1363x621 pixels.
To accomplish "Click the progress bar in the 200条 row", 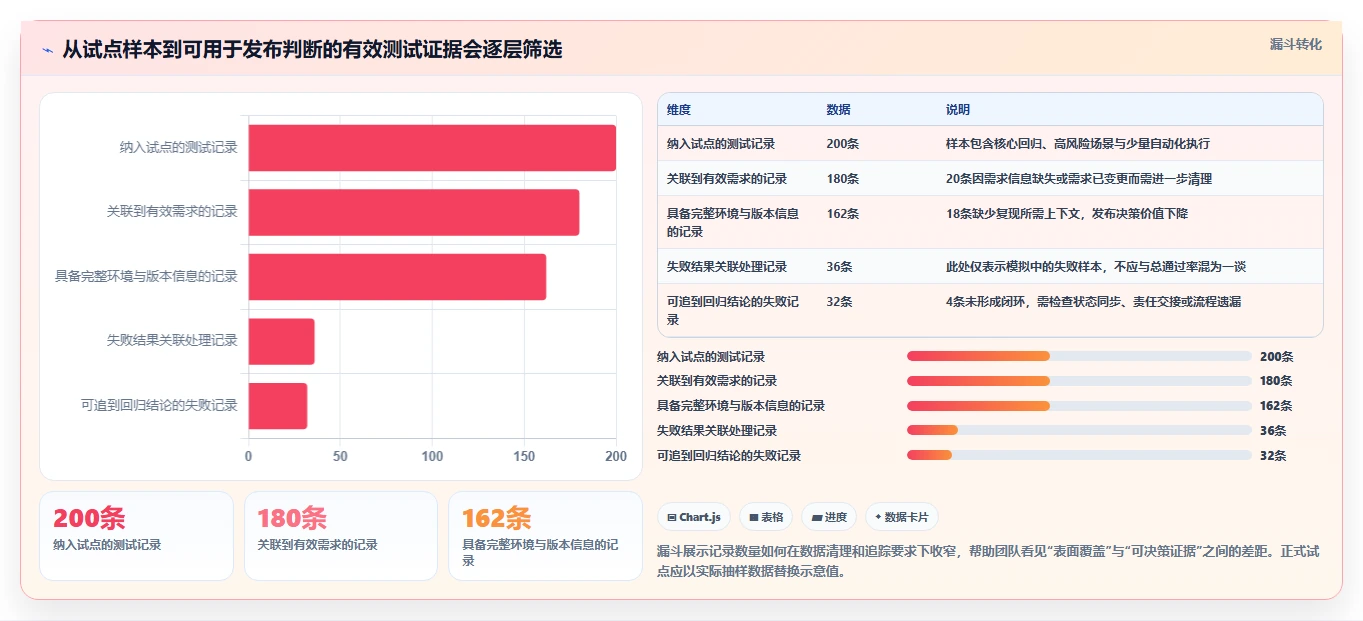I will pyautogui.click(x=1079, y=356).
